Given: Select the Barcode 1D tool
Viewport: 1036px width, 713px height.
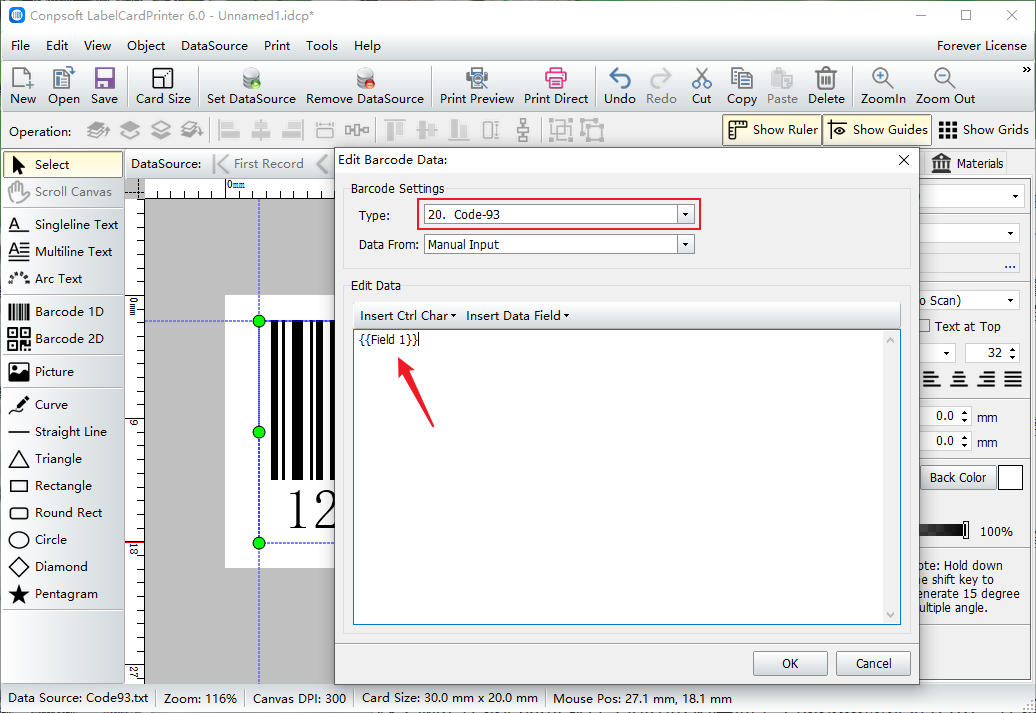Looking at the screenshot, I should [63, 311].
